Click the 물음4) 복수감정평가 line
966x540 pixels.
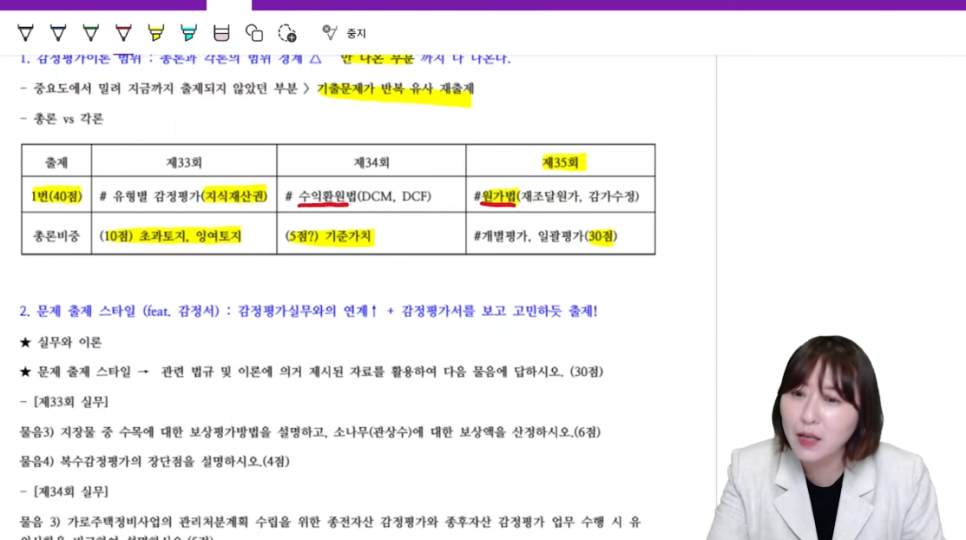(x=154, y=462)
